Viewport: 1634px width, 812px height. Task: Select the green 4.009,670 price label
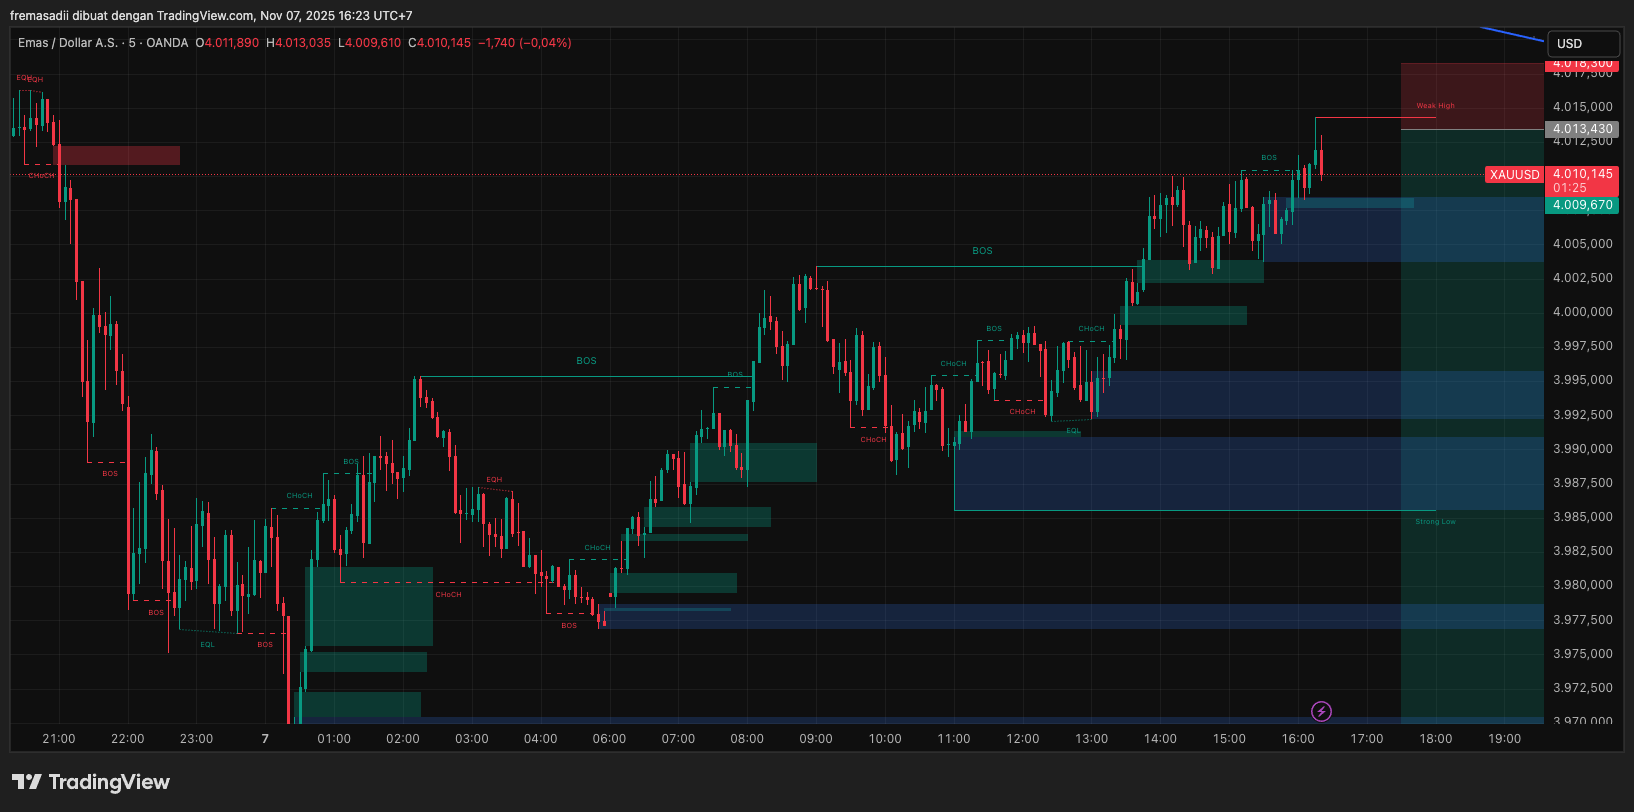[x=1582, y=205]
